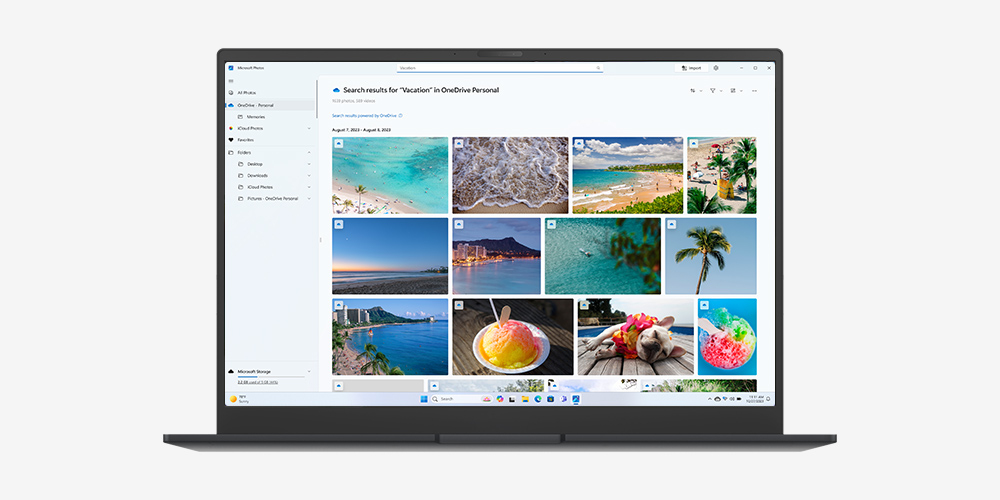Open Copilot from the taskbar
The width and height of the screenshot is (1000, 500).
(500, 399)
